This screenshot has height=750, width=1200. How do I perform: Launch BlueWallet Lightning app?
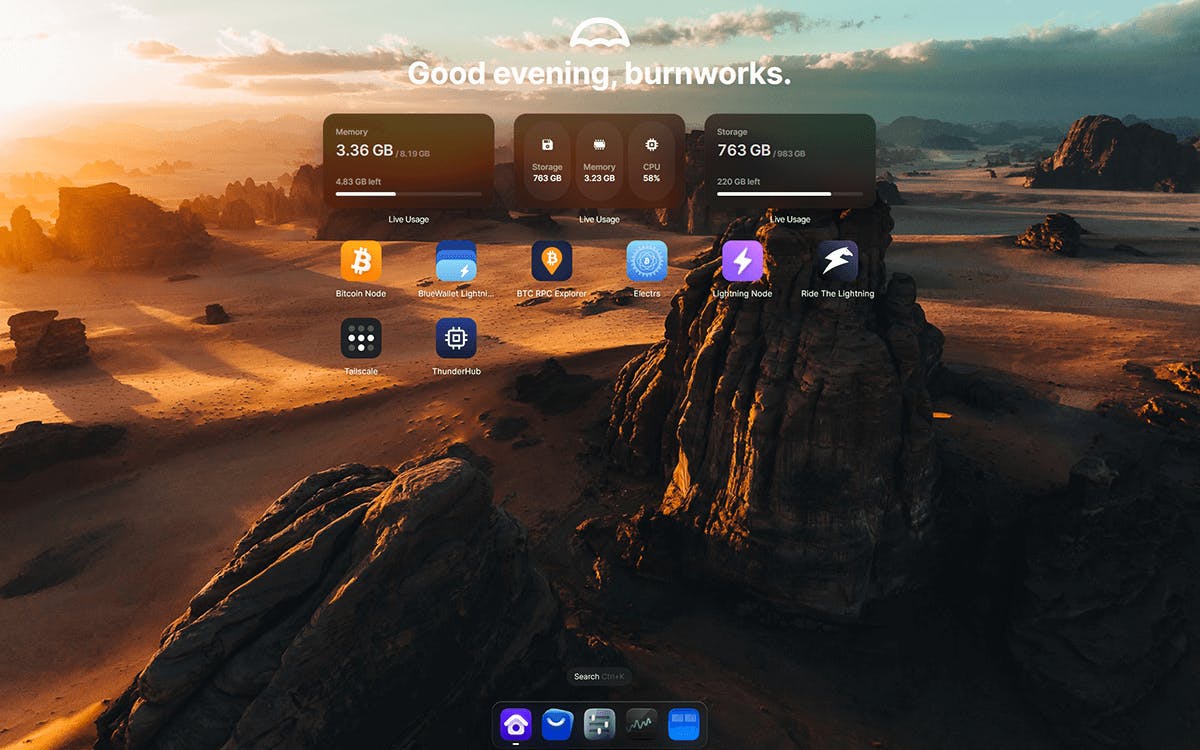[456, 261]
